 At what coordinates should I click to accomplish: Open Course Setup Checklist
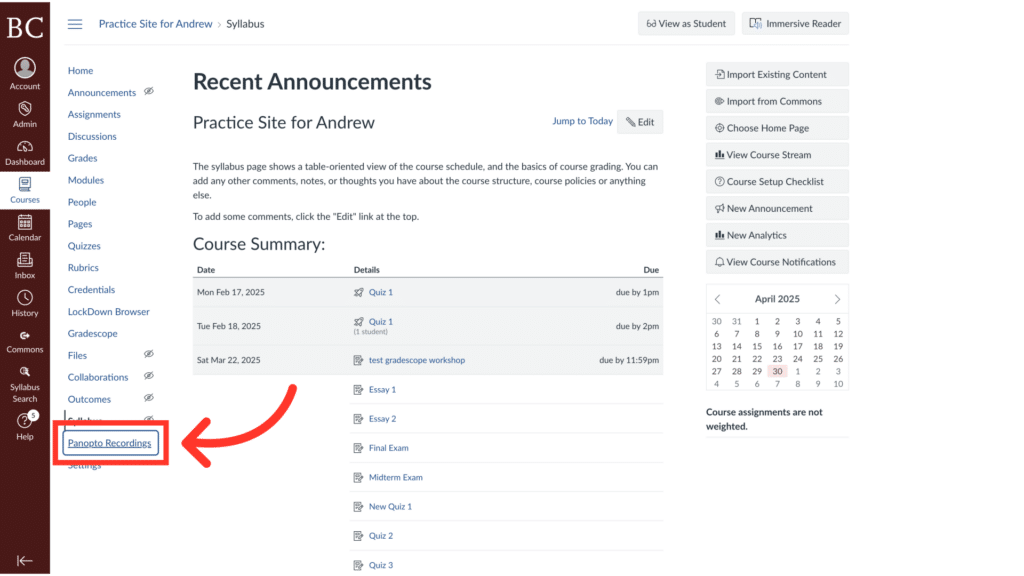pyautogui.click(x=777, y=182)
